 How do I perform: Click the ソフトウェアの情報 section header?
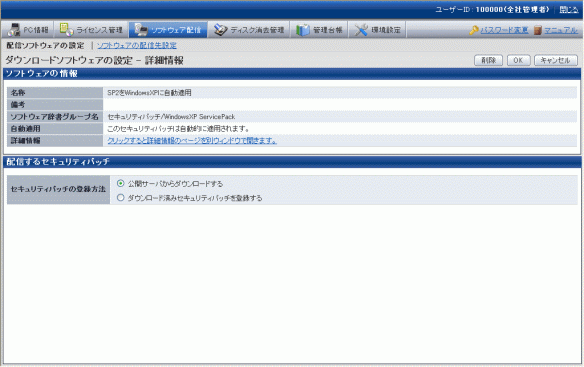[292, 74]
